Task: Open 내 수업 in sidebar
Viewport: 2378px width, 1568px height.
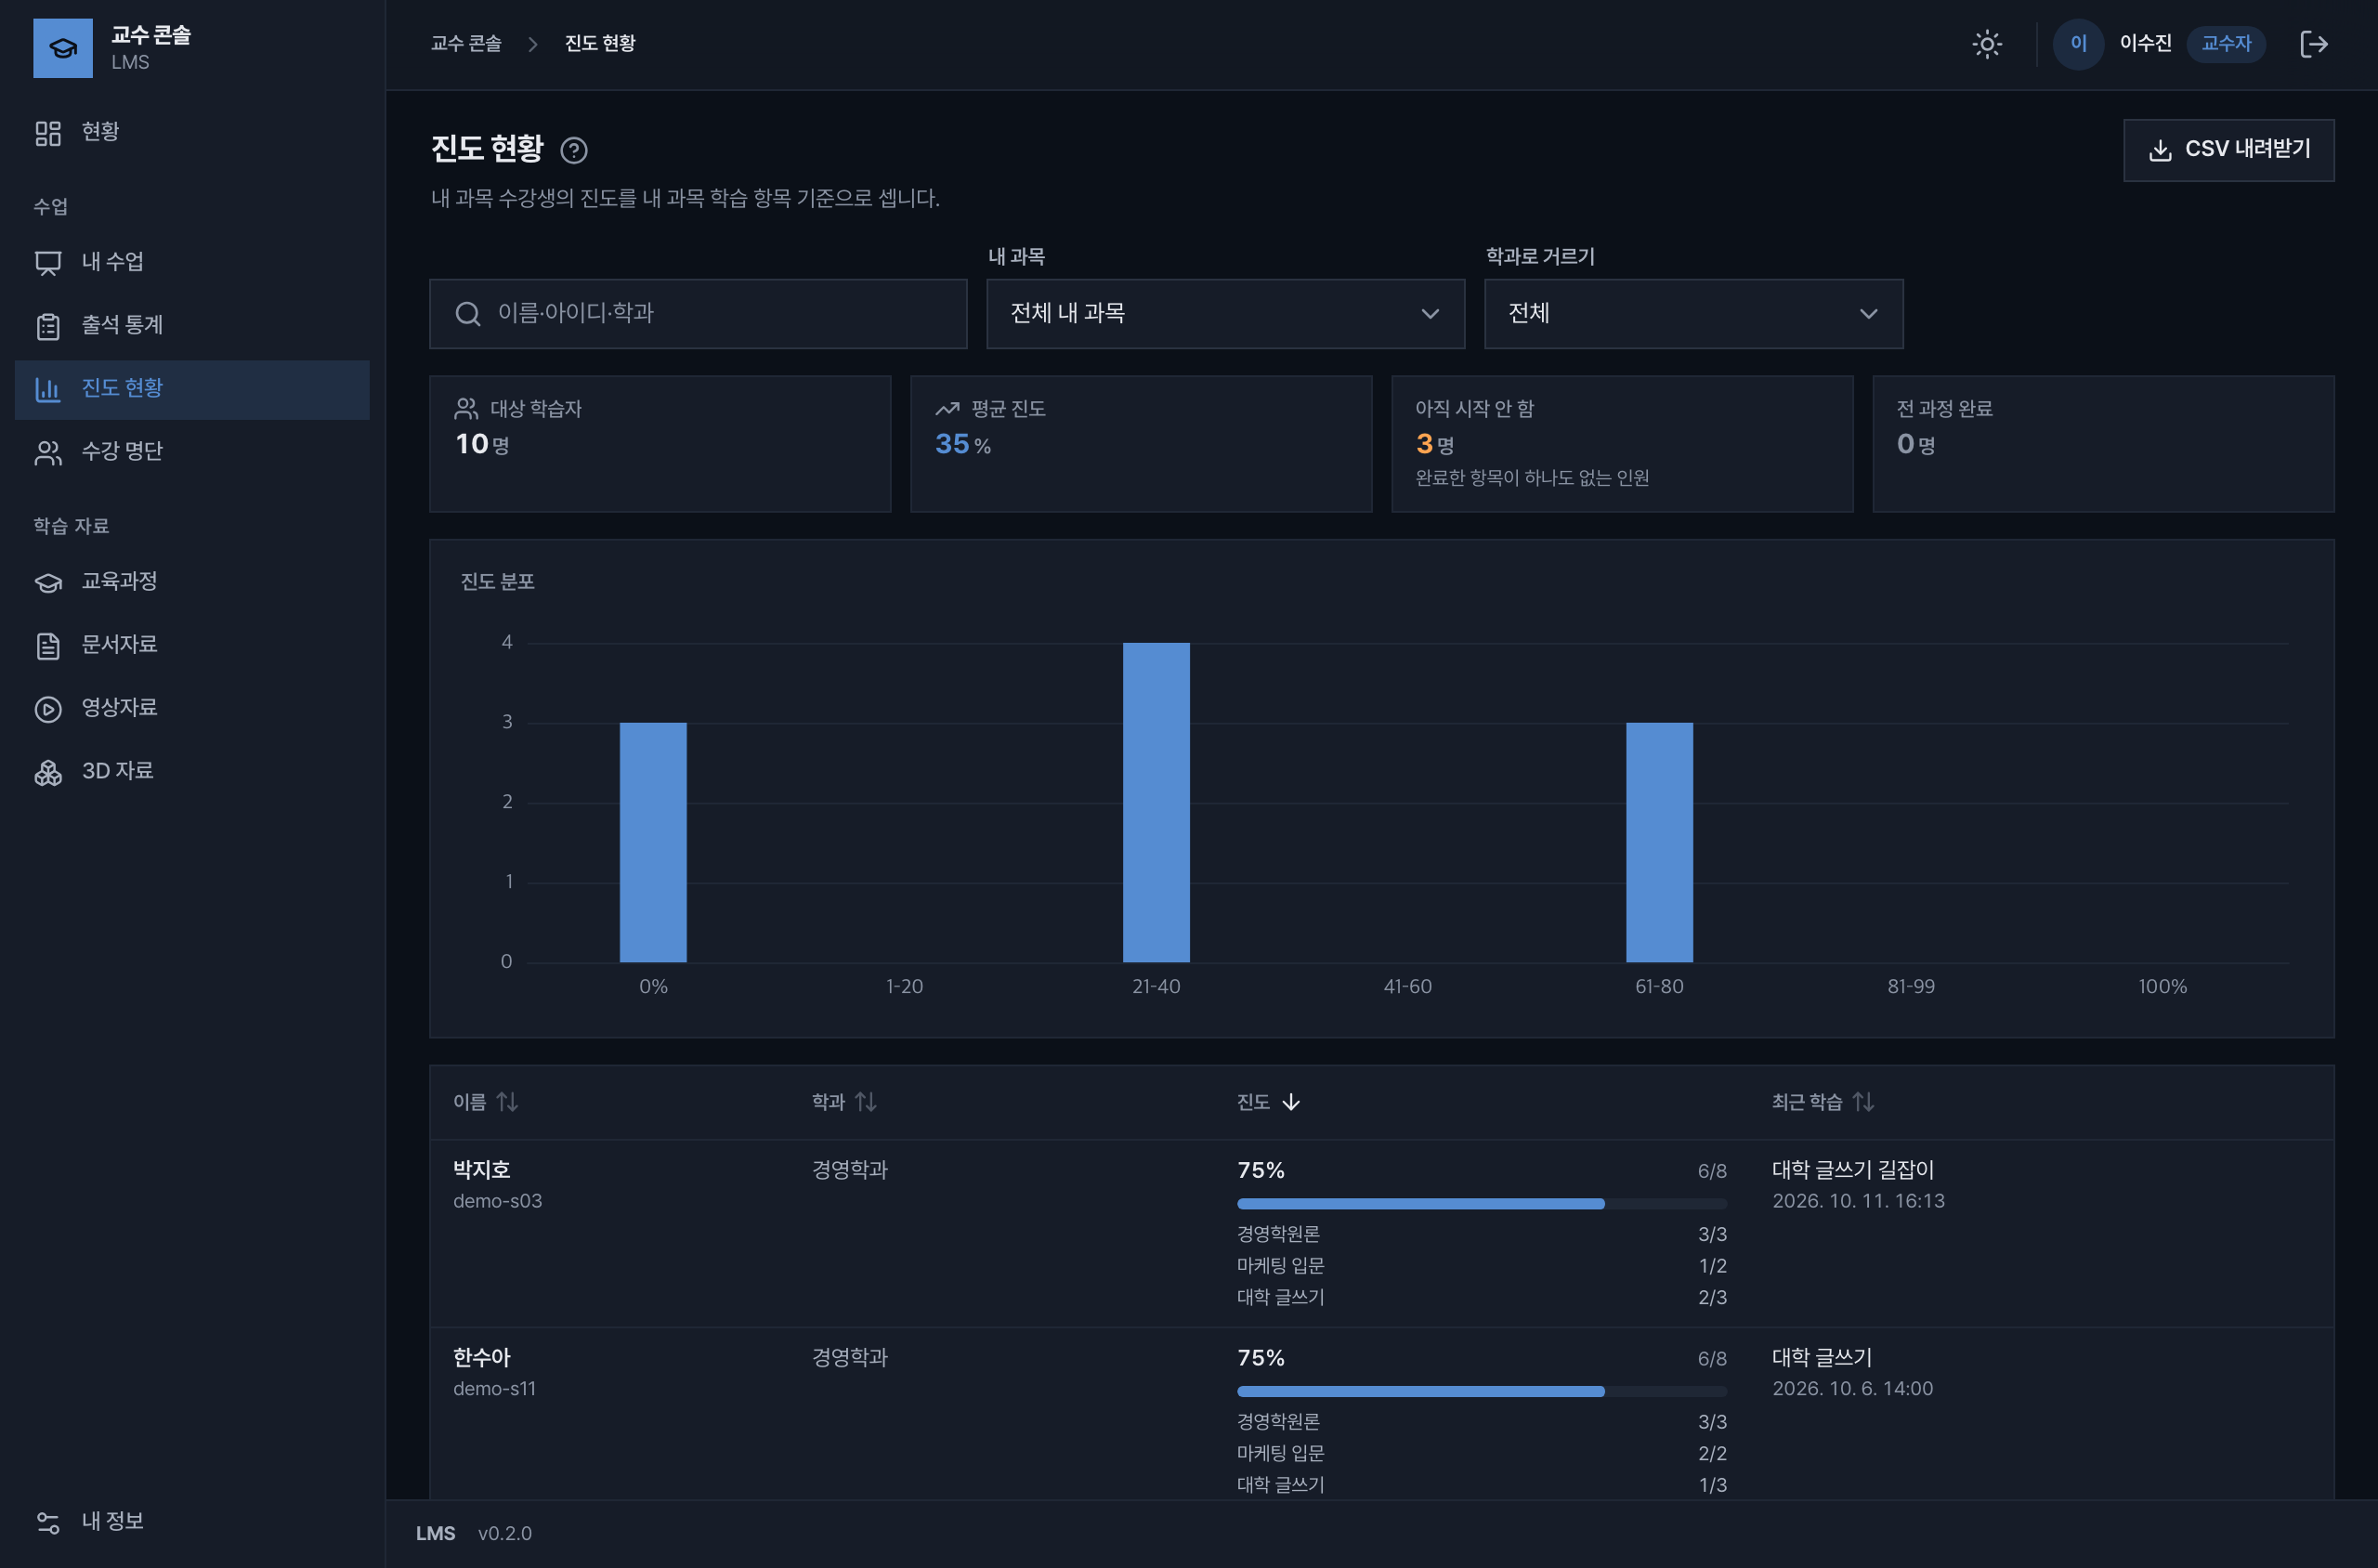Action: point(192,262)
